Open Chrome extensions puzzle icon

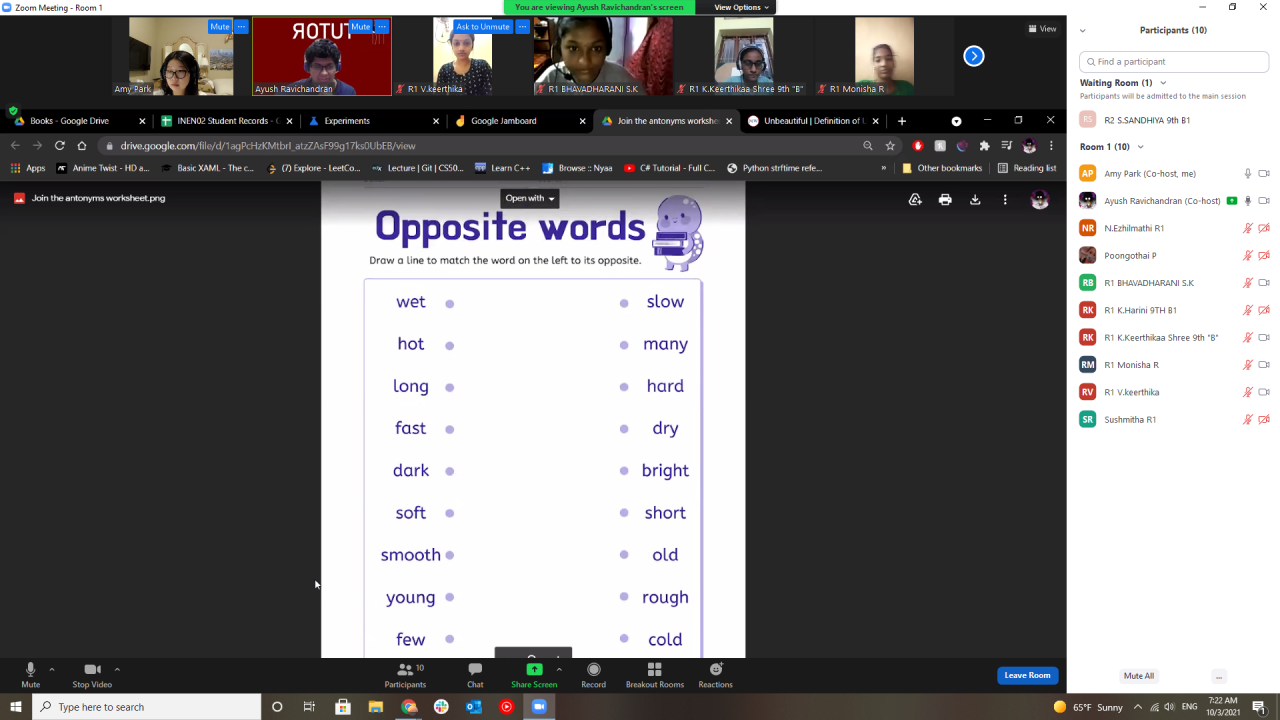[x=984, y=146]
